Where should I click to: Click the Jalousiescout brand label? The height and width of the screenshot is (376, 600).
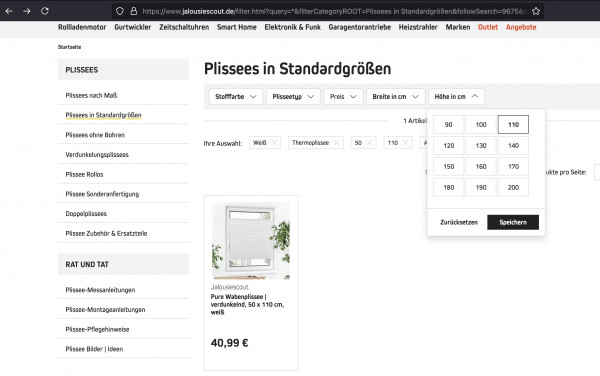click(229, 287)
